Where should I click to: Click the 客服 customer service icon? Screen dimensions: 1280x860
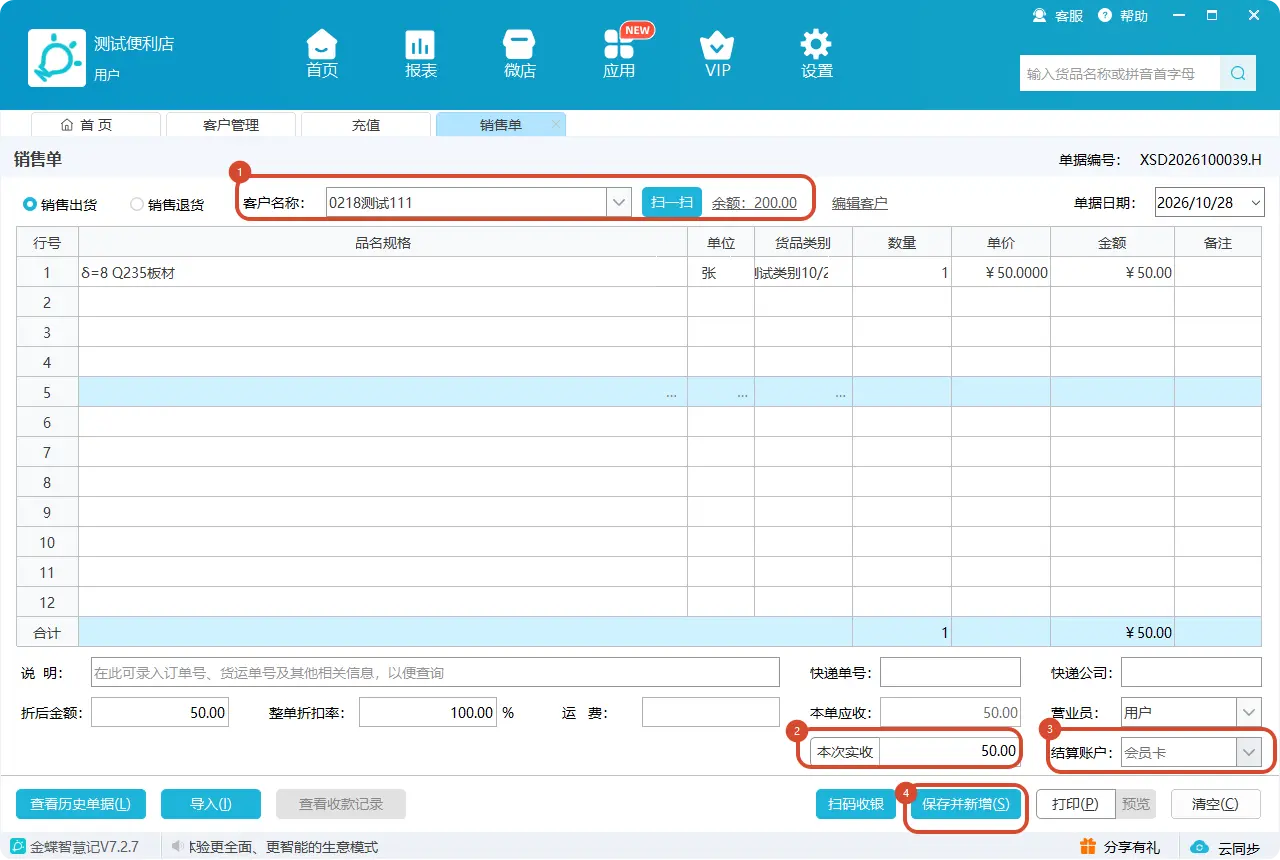pos(1040,16)
